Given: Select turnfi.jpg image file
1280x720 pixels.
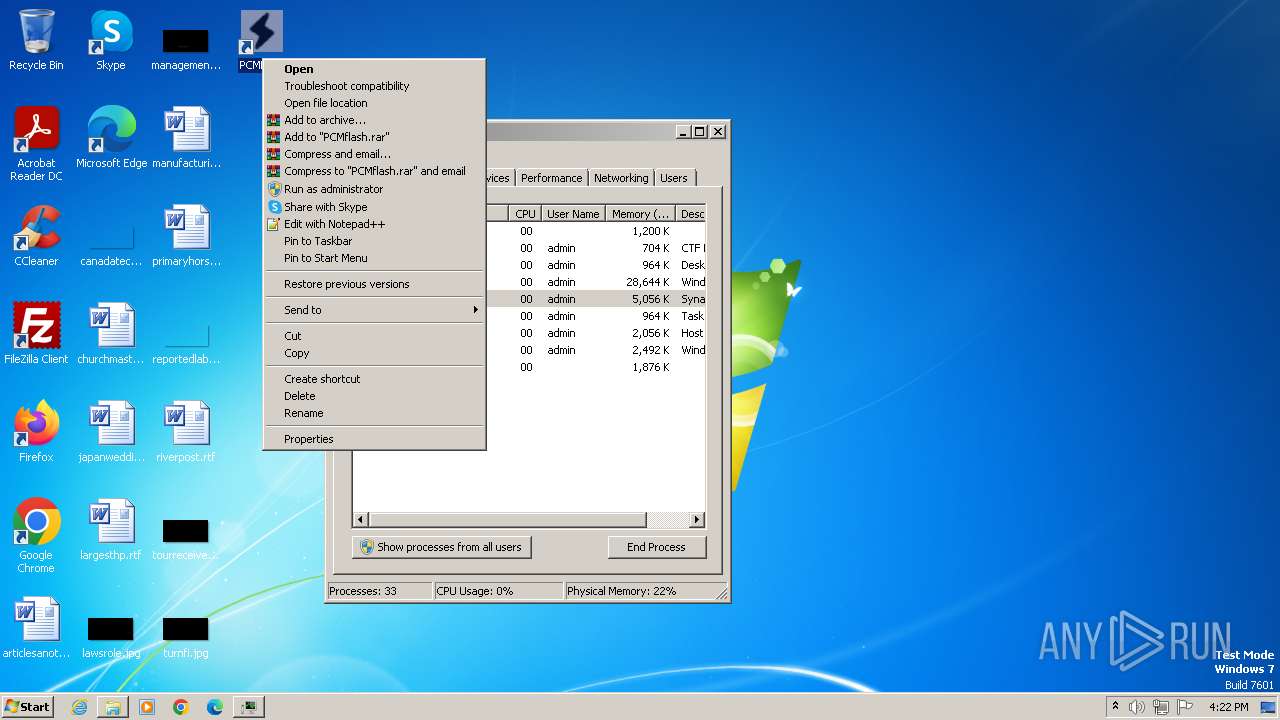Looking at the screenshot, I should tap(186, 634).
